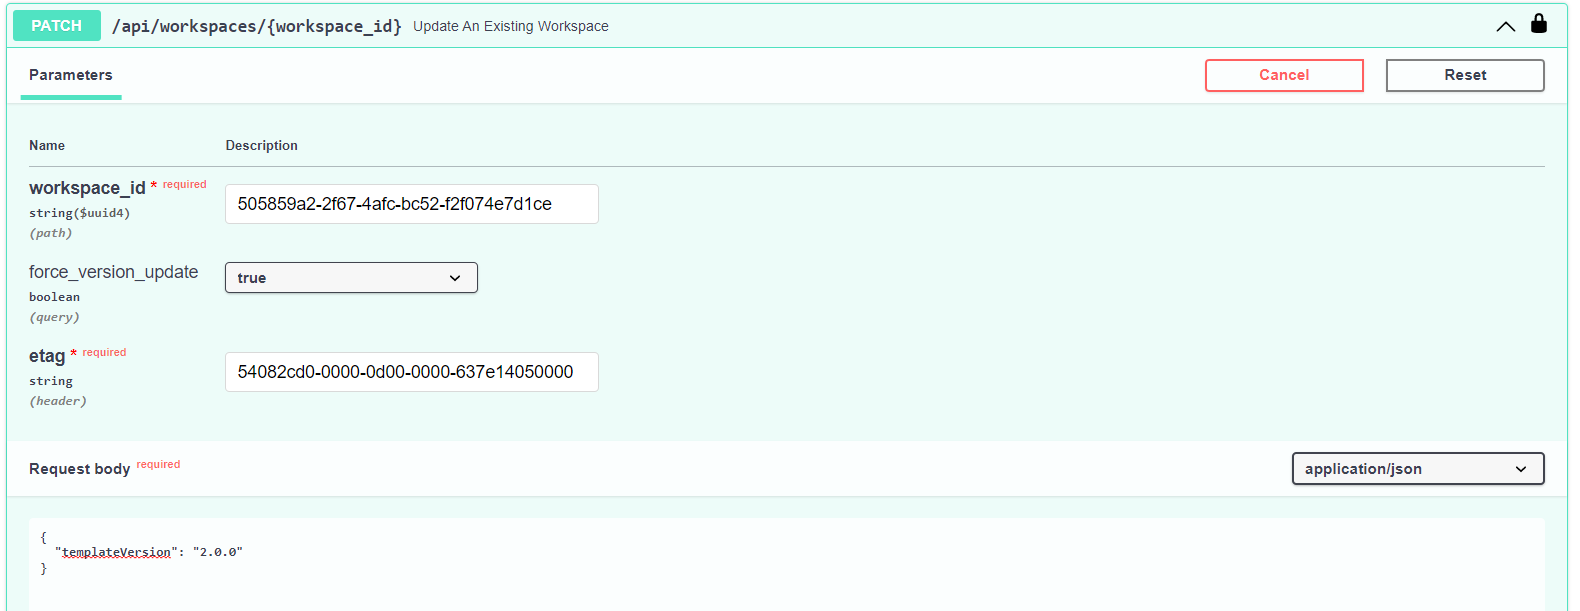Open the force_version_update true dropdown

351,277
